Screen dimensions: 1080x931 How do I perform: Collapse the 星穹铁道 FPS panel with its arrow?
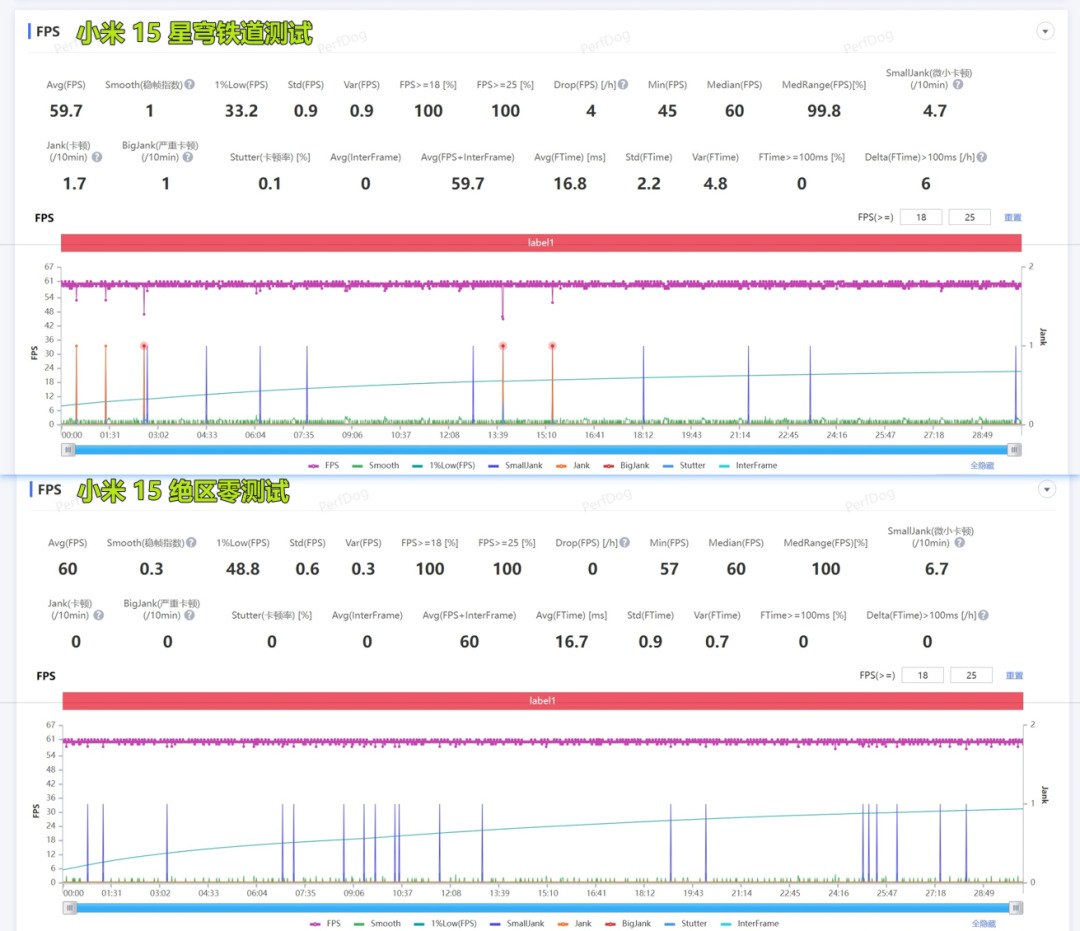pos(1046,31)
